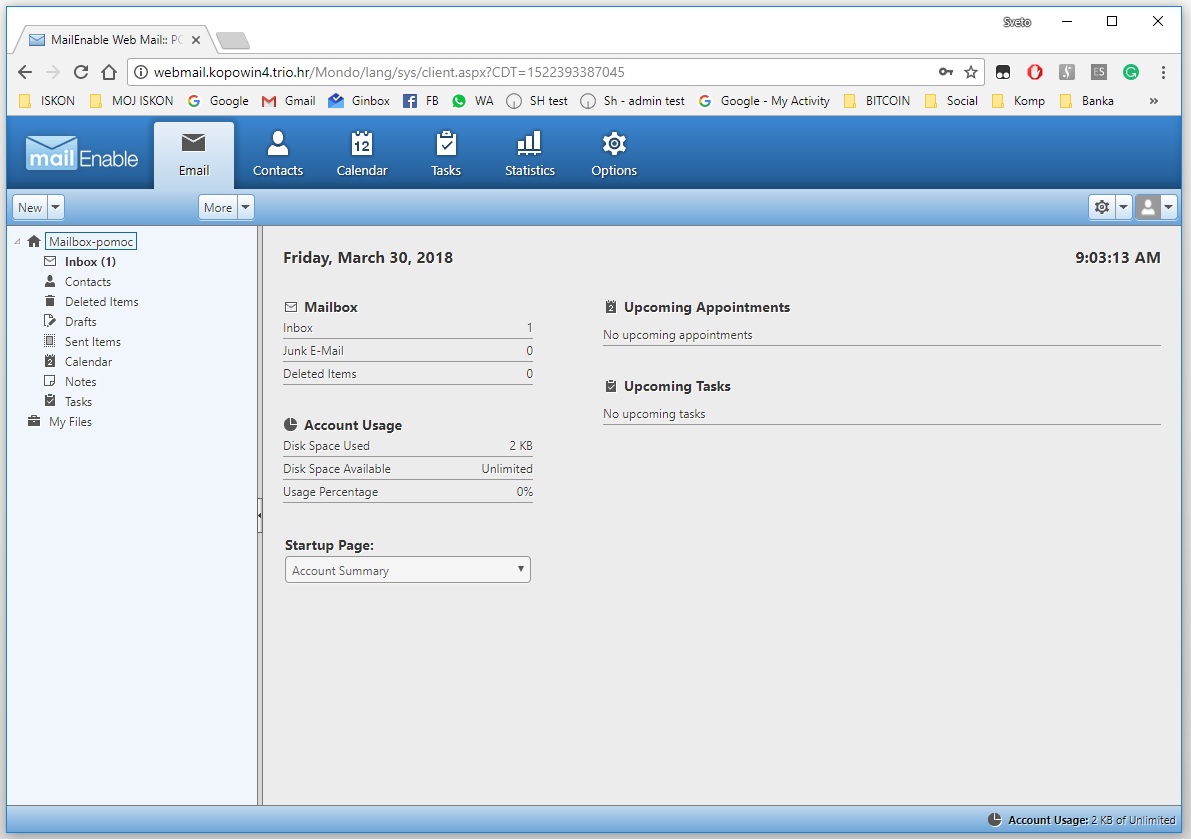Go to the Tasks tab in top navigation
Viewport: 1191px width, 839px height.
446,155
